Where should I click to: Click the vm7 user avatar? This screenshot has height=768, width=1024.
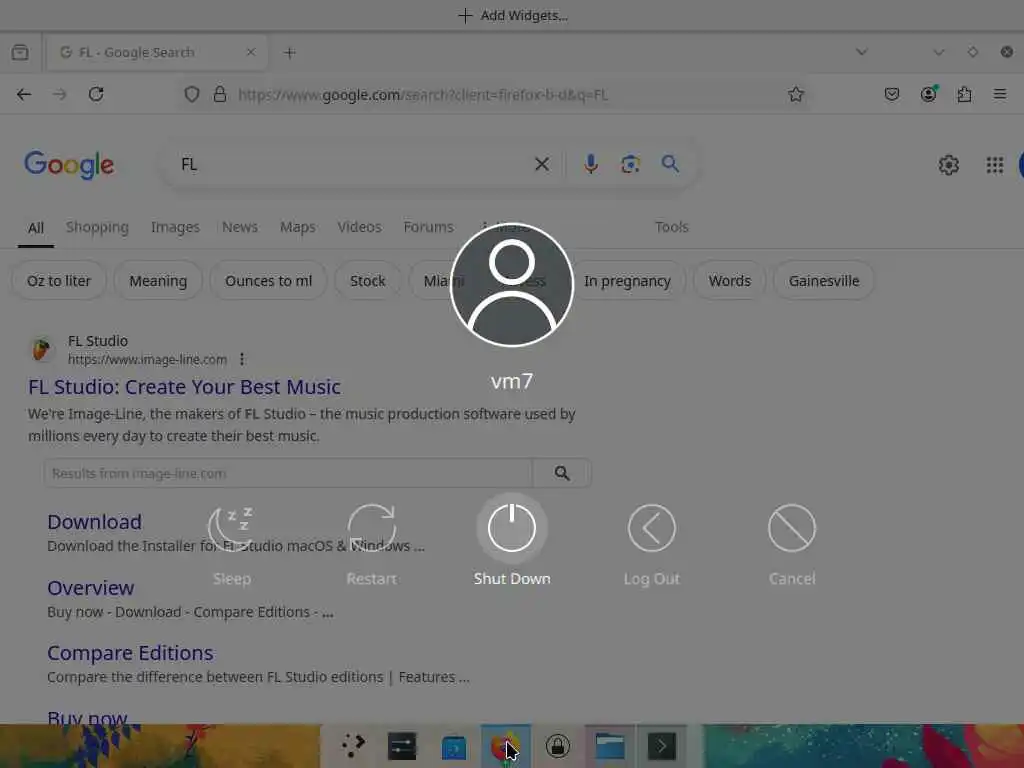512,285
